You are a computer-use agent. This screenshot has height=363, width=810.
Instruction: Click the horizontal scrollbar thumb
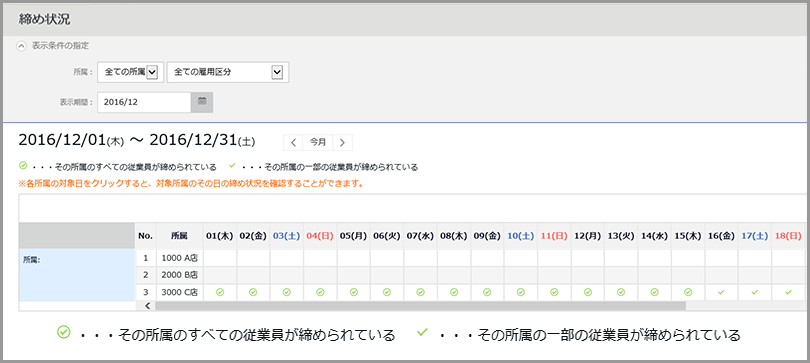coord(420,306)
